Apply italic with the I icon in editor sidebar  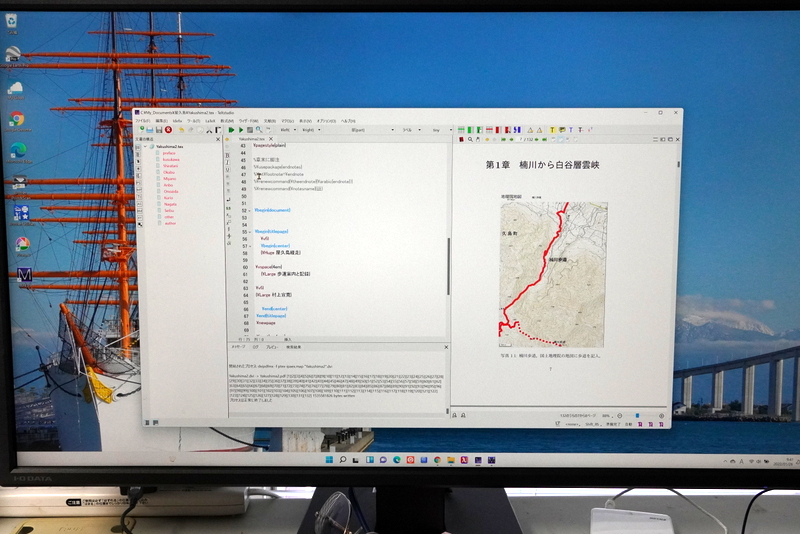[228, 162]
